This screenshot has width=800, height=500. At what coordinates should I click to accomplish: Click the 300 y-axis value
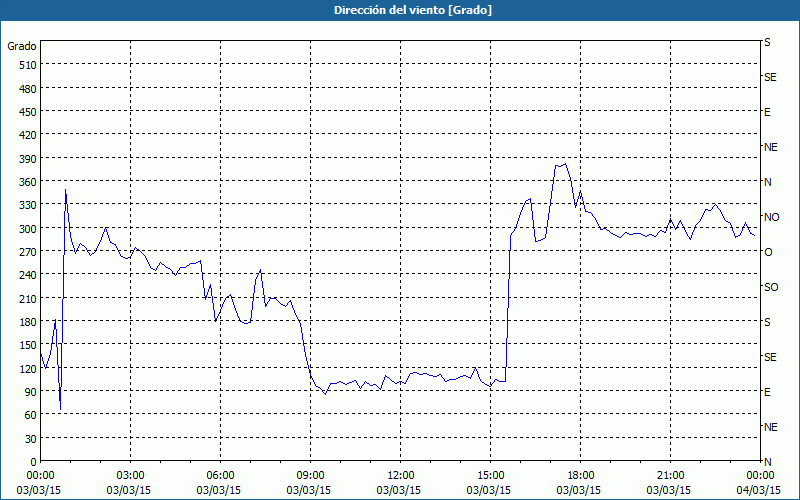28,229
